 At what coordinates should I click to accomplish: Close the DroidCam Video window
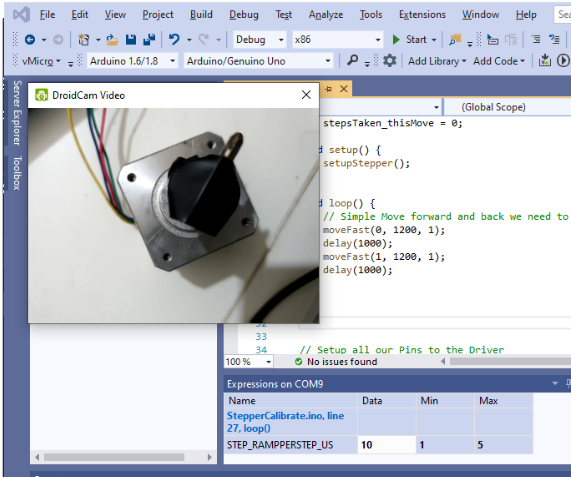tap(306, 95)
